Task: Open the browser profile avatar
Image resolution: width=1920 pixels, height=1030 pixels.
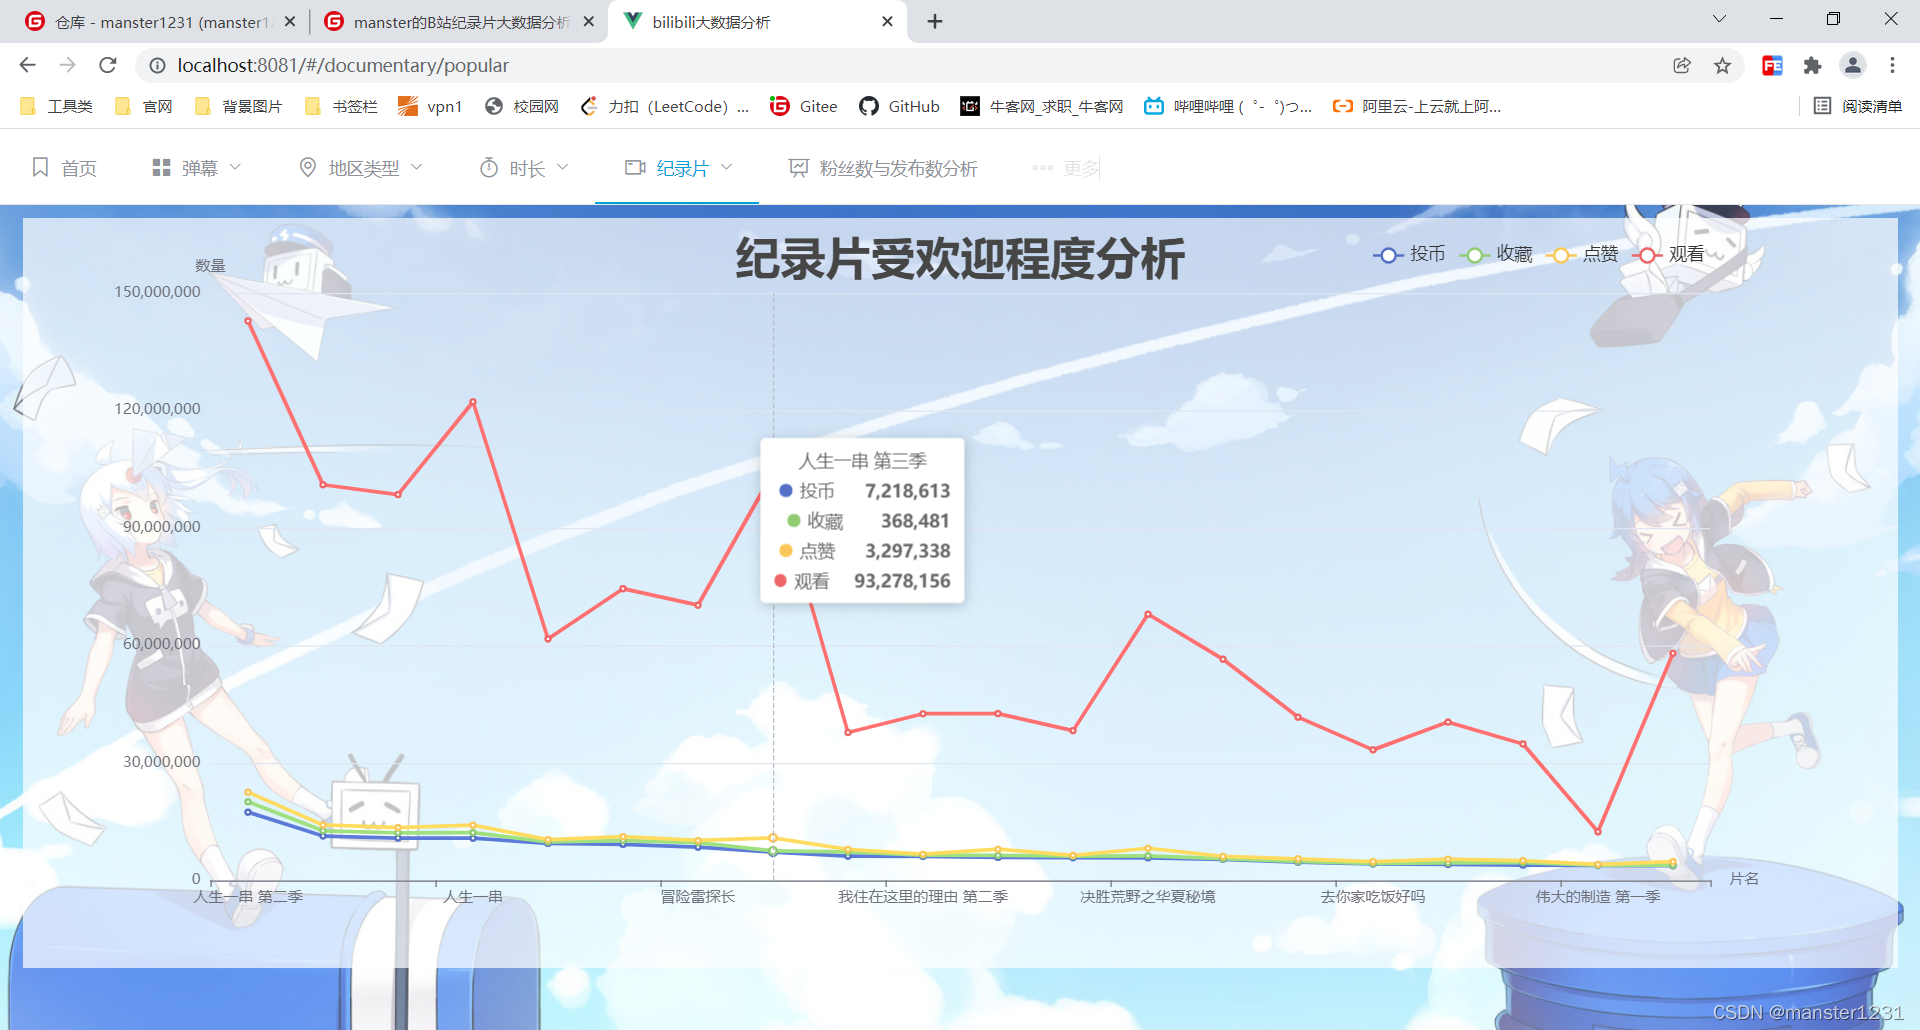Action: (x=1853, y=65)
